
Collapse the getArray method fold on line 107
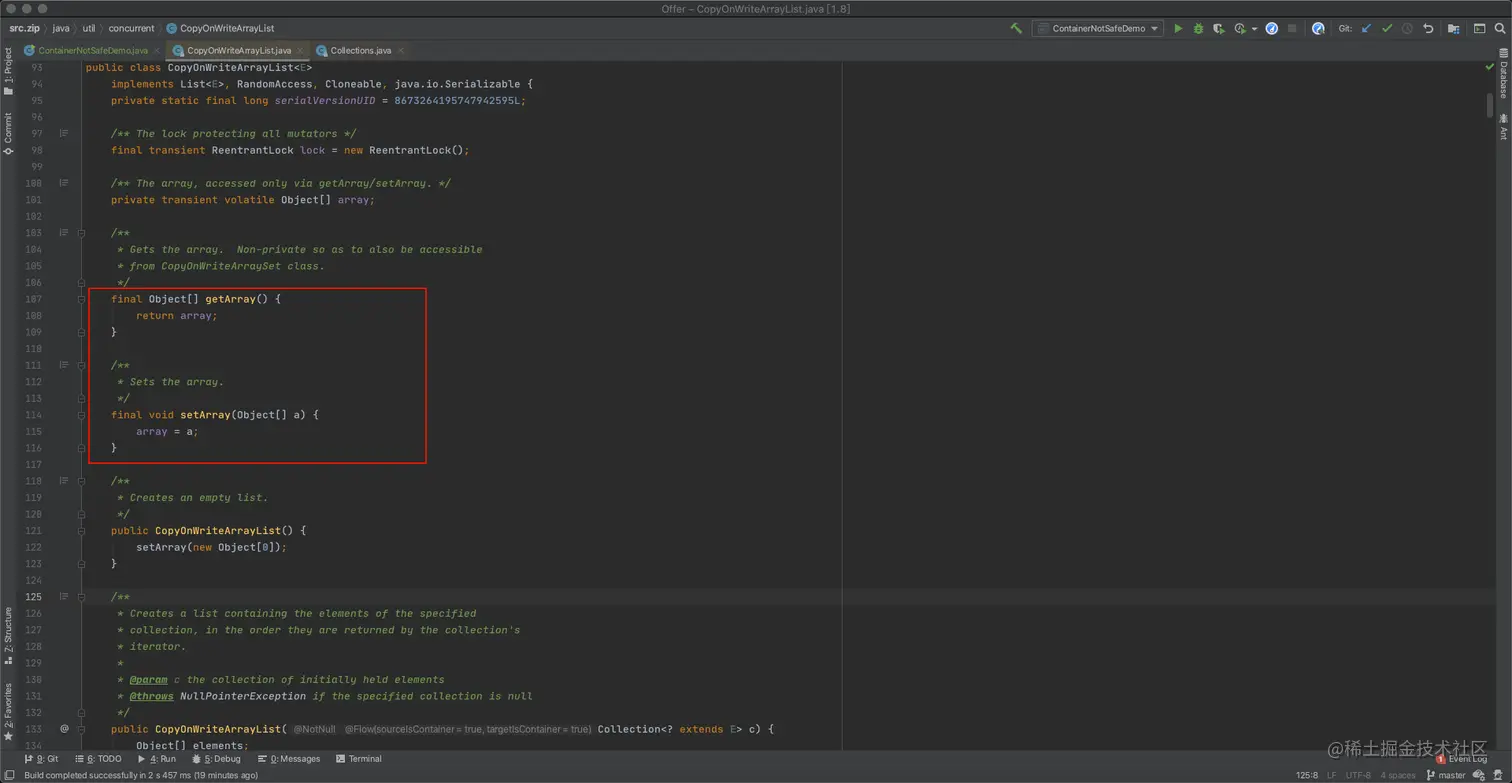coord(82,299)
